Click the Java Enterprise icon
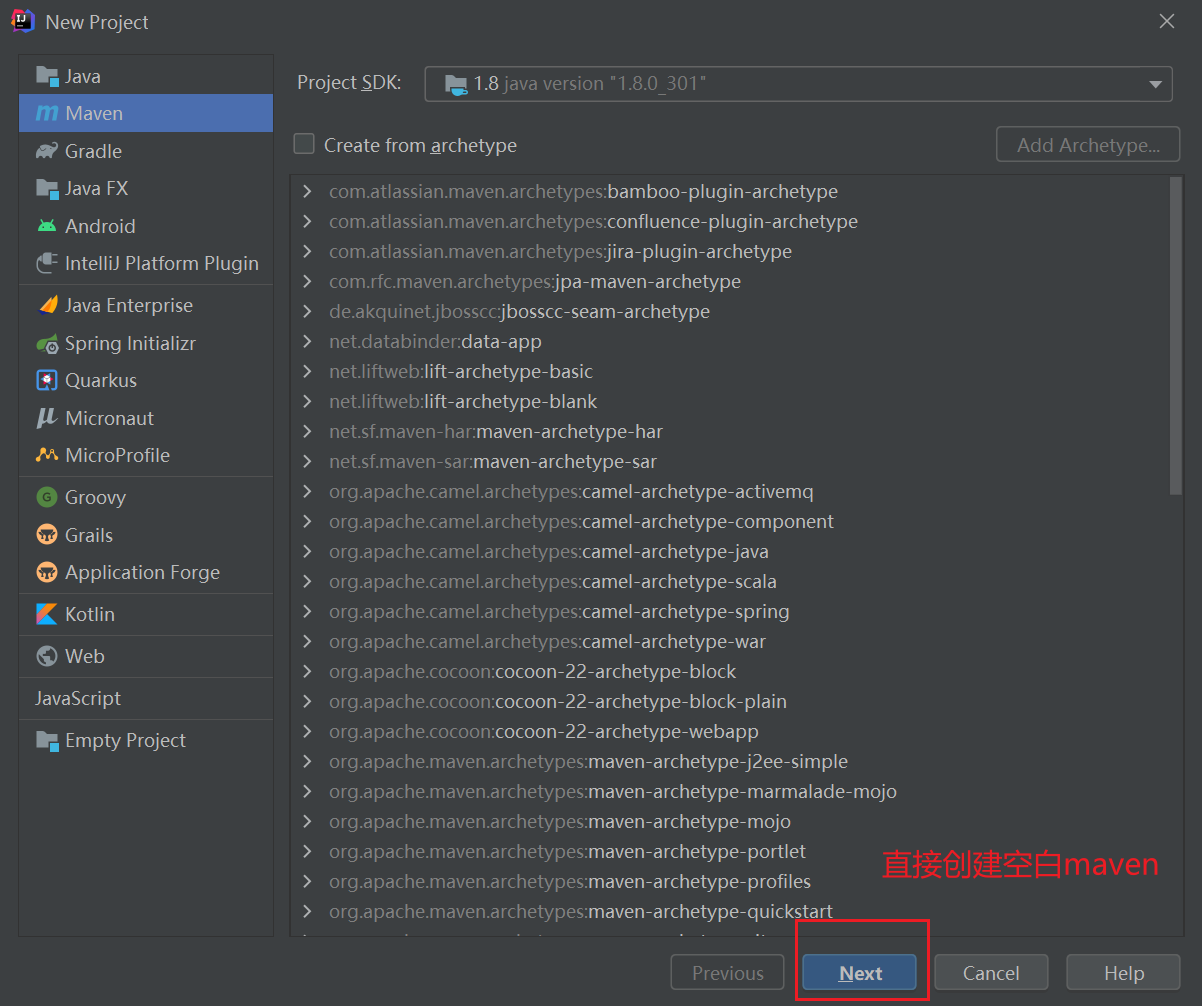 [47, 305]
